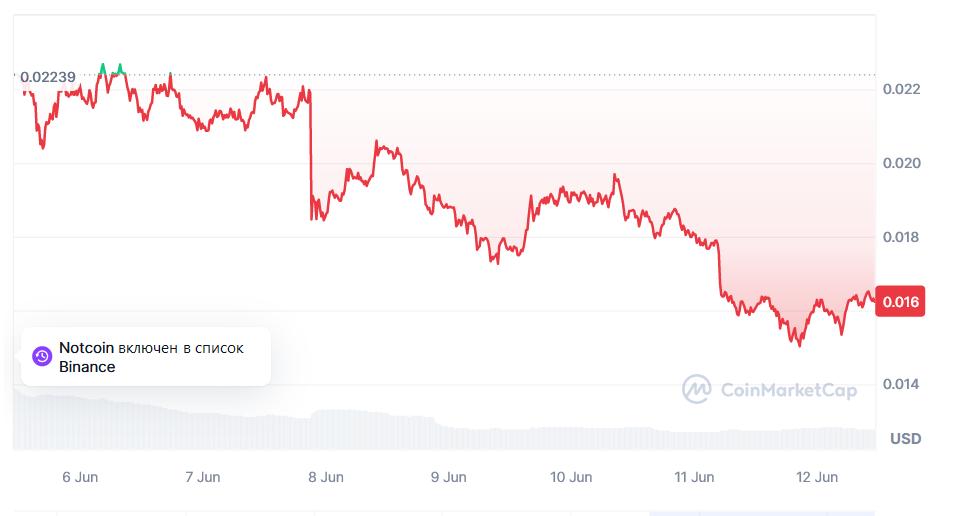Viewport: 971px width, 516px height.
Task: Select the 9 Jun date marker
Action: tap(448, 477)
